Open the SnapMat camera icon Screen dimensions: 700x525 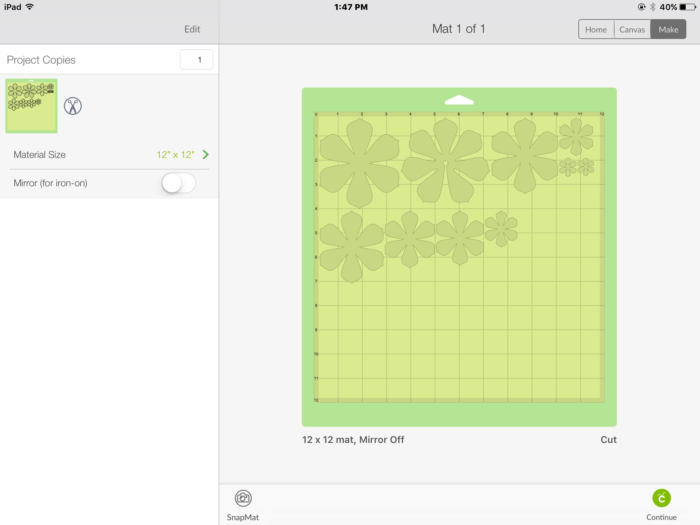coord(243,498)
